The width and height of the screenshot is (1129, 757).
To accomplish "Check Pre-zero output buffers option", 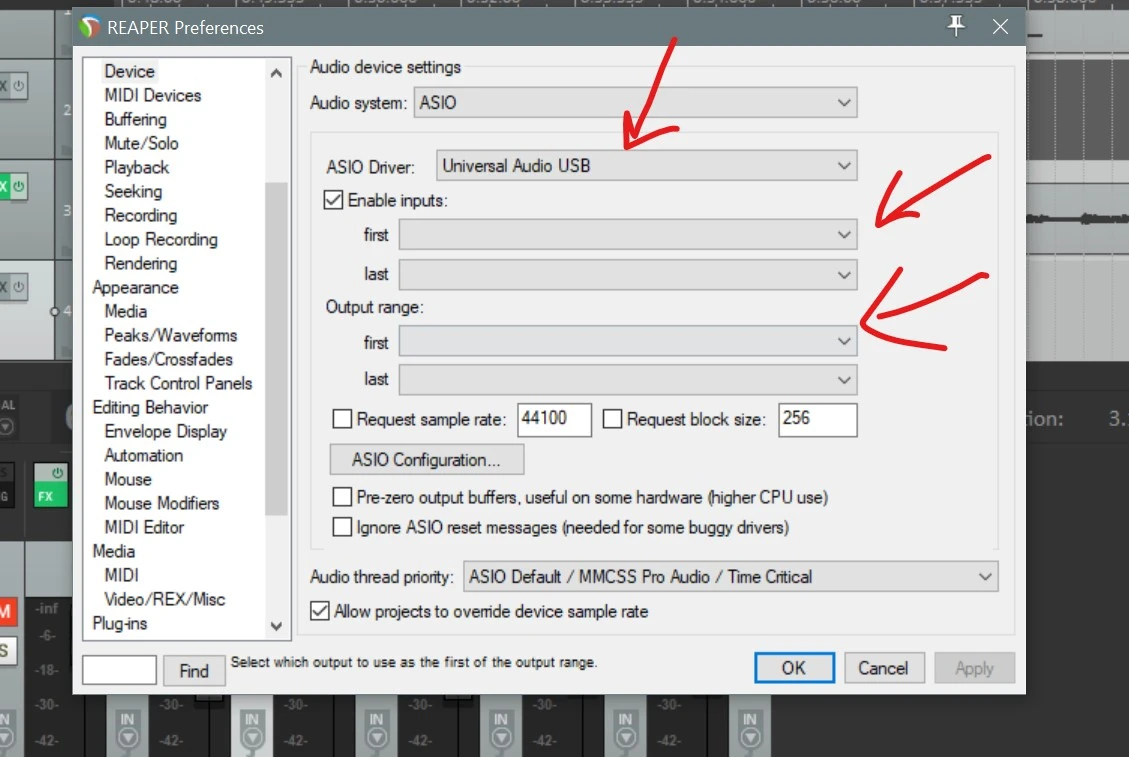I will tap(342, 497).
